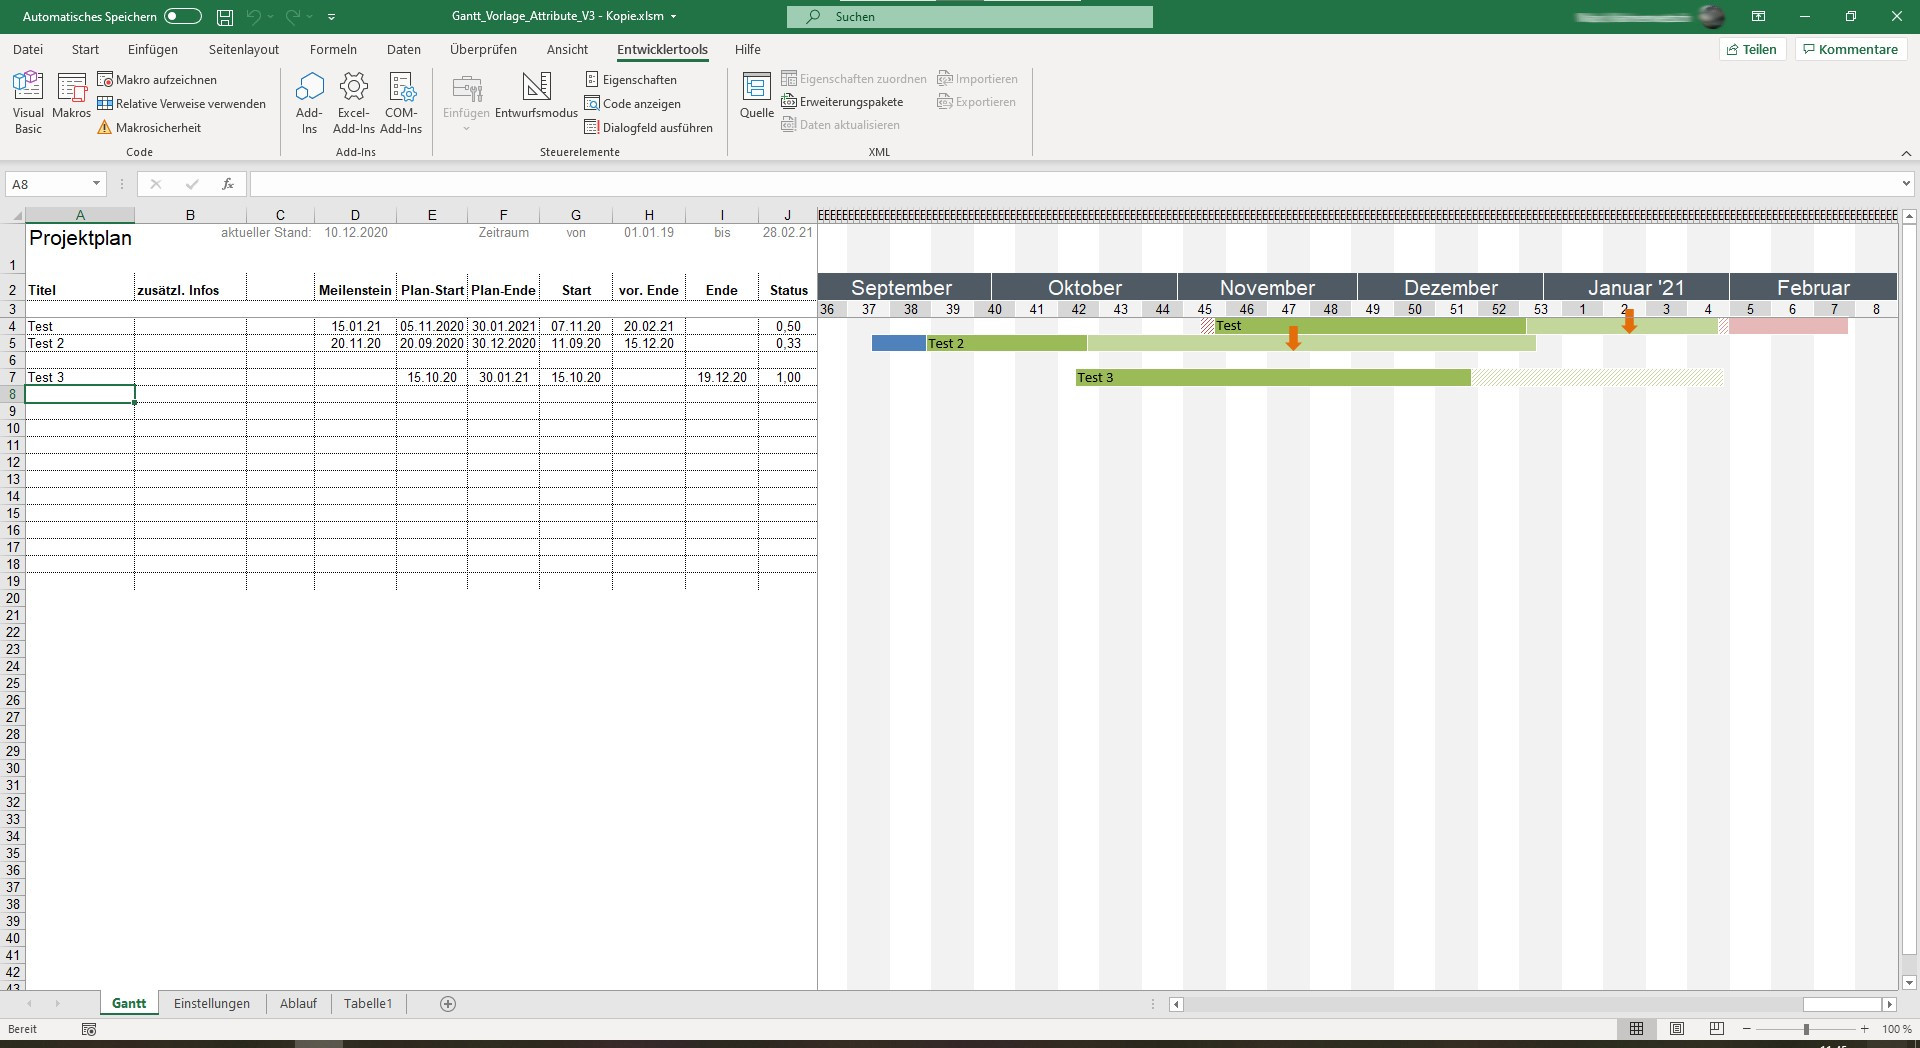The image size is (1920, 1048).
Task: Open the Name box dropdown
Action: 95,184
